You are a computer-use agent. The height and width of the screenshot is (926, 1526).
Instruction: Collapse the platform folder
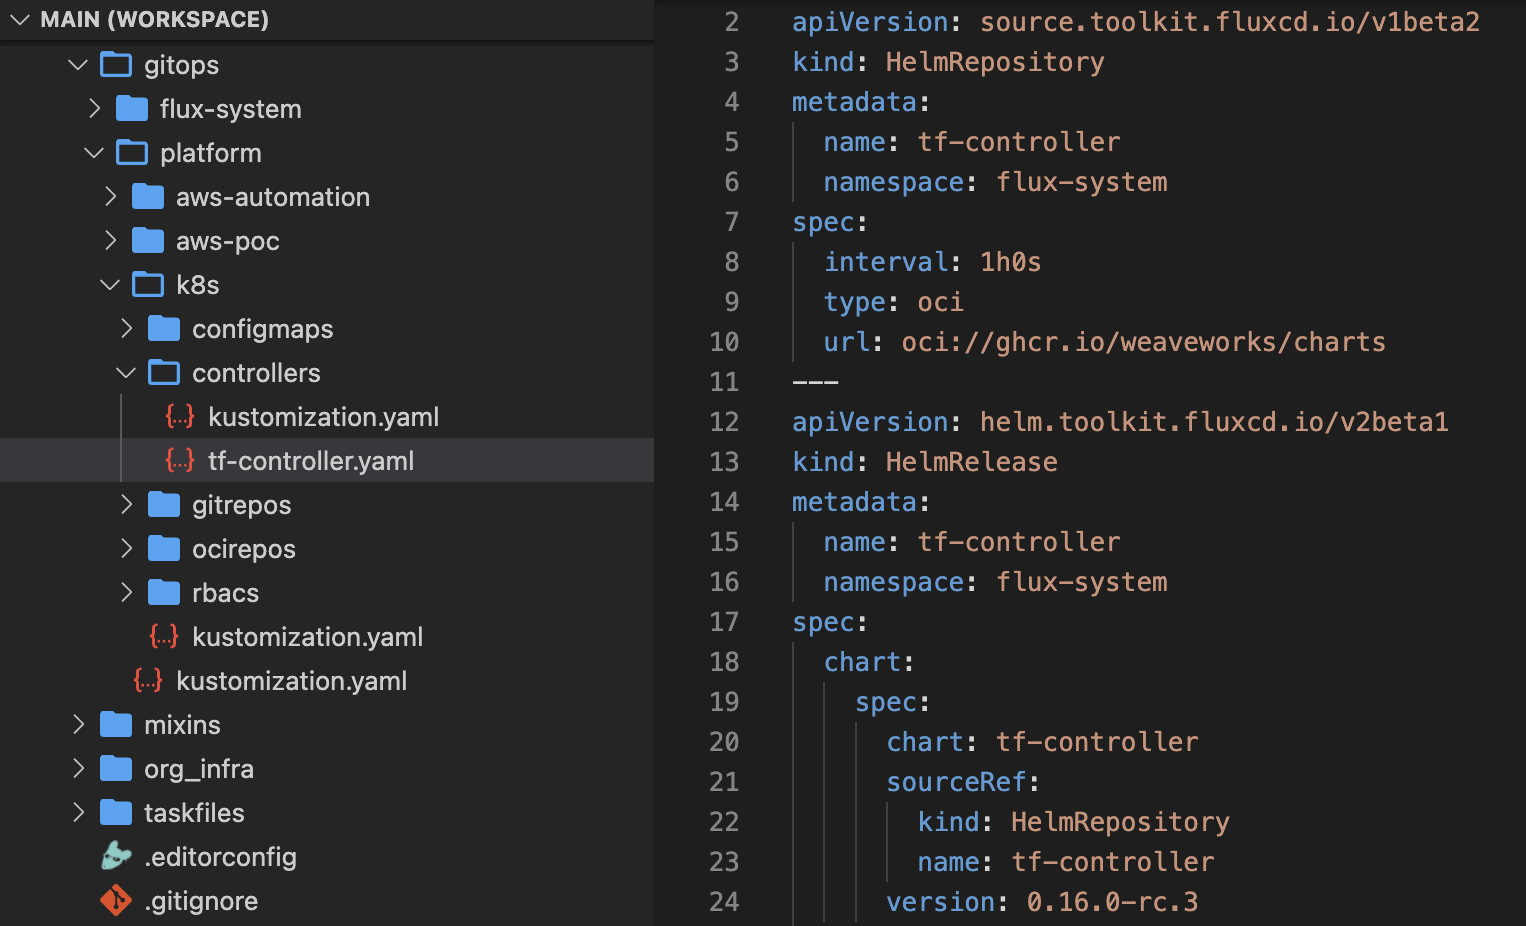(x=94, y=152)
